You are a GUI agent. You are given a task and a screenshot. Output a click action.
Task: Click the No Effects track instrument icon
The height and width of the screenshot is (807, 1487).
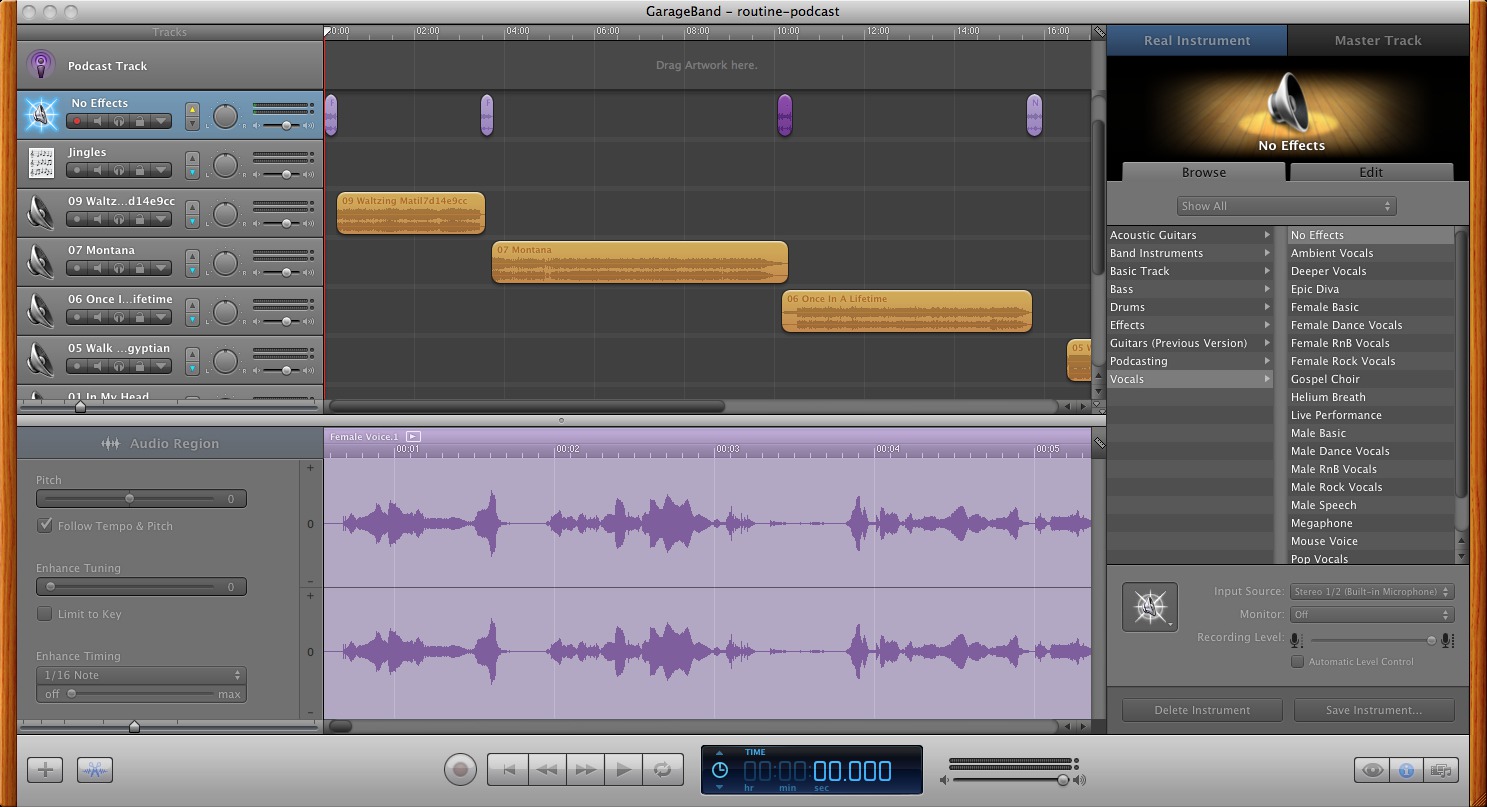(x=41, y=115)
